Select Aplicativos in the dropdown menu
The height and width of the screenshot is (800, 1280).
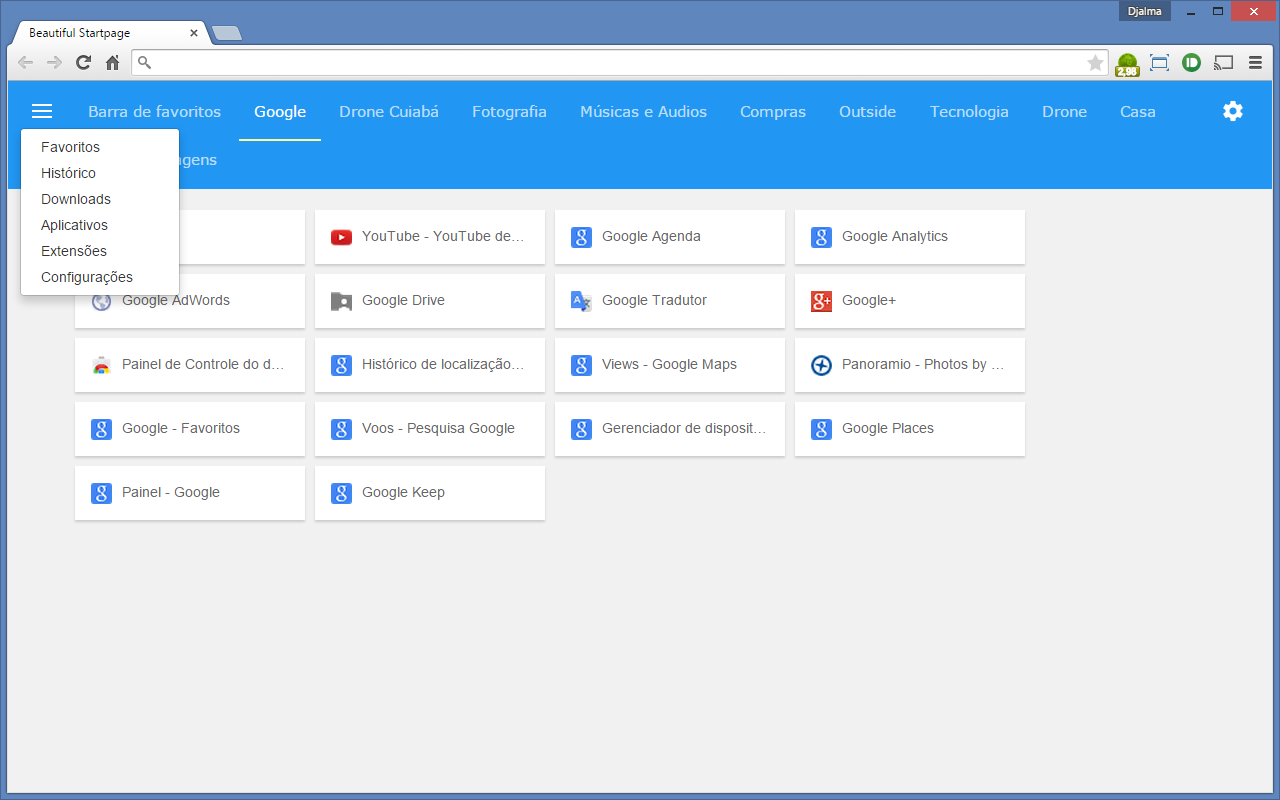tap(100, 225)
